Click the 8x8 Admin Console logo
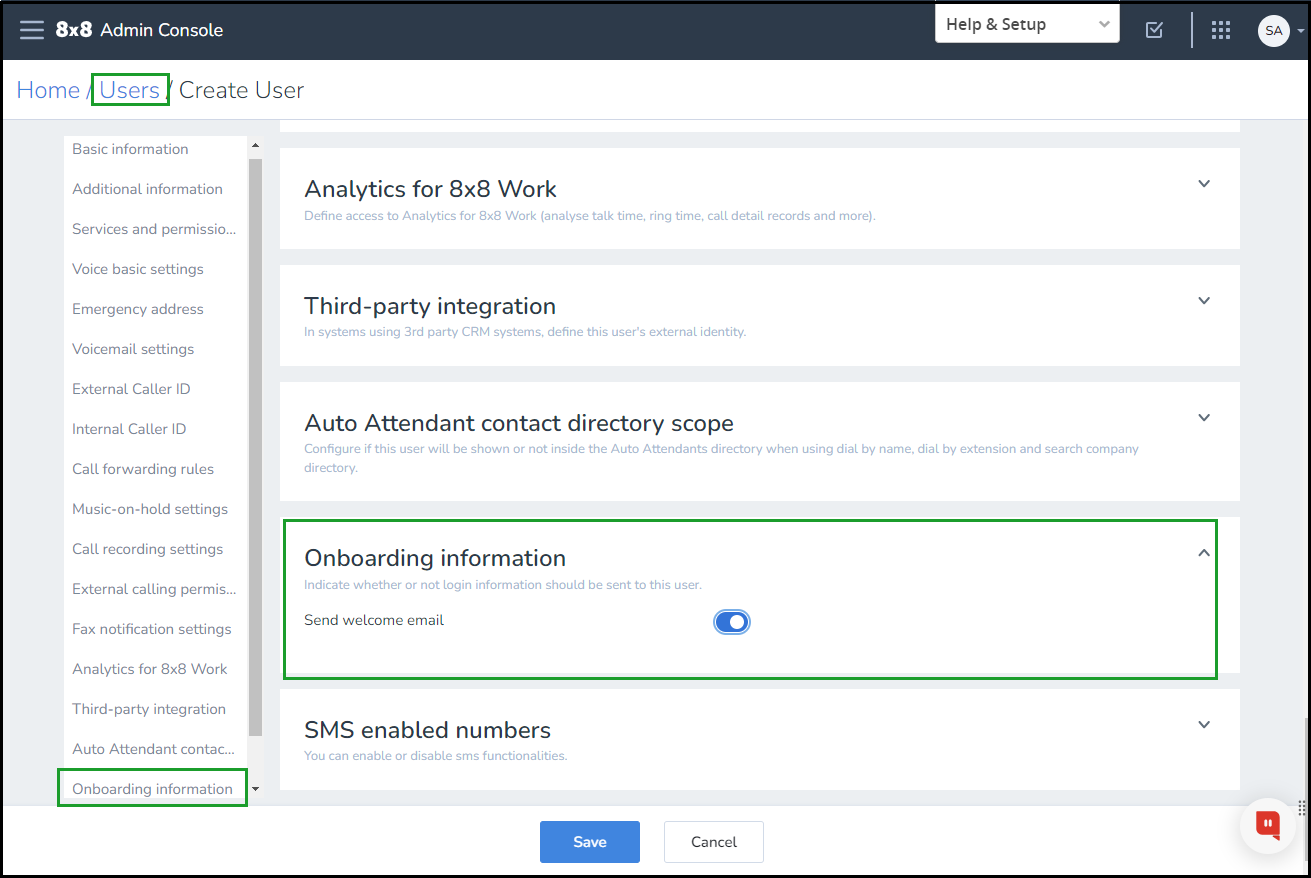The width and height of the screenshot is (1311, 878). click(x=139, y=30)
